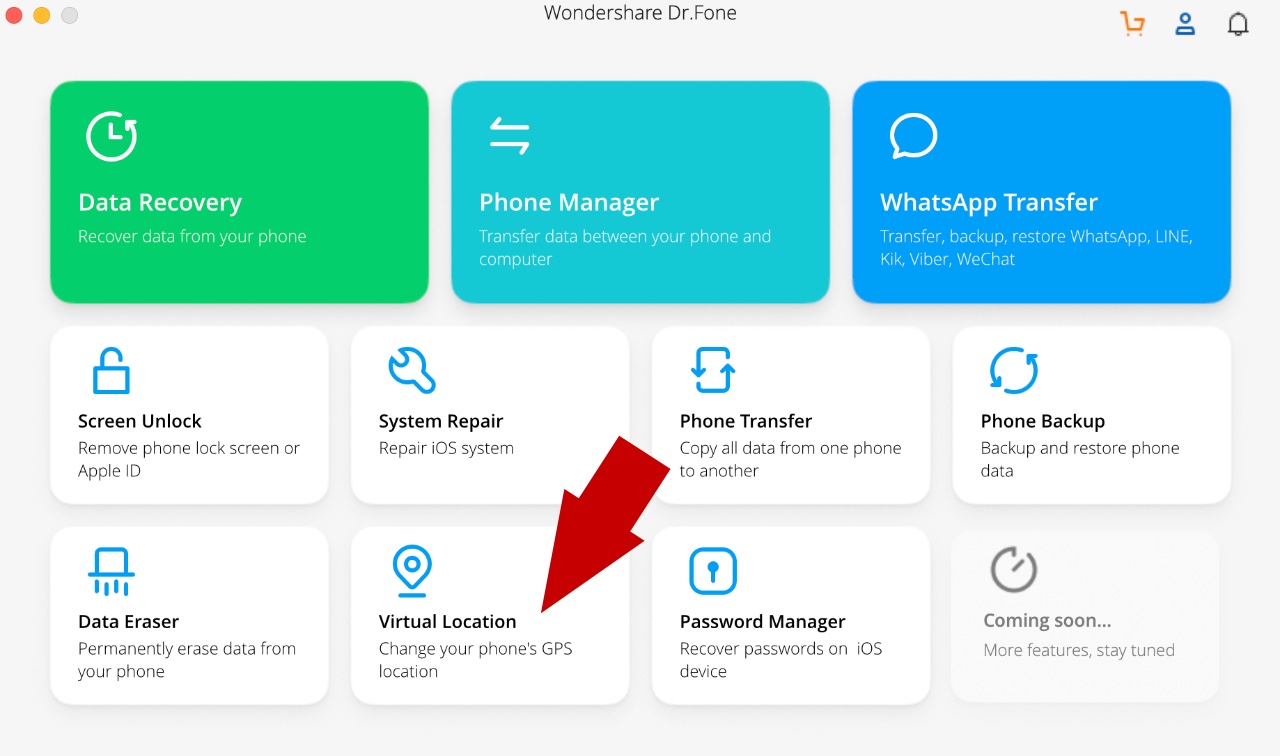Click the Data Eraser shredder icon
Image resolution: width=1280 pixels, height=756 pixels.
coord(111,571)
